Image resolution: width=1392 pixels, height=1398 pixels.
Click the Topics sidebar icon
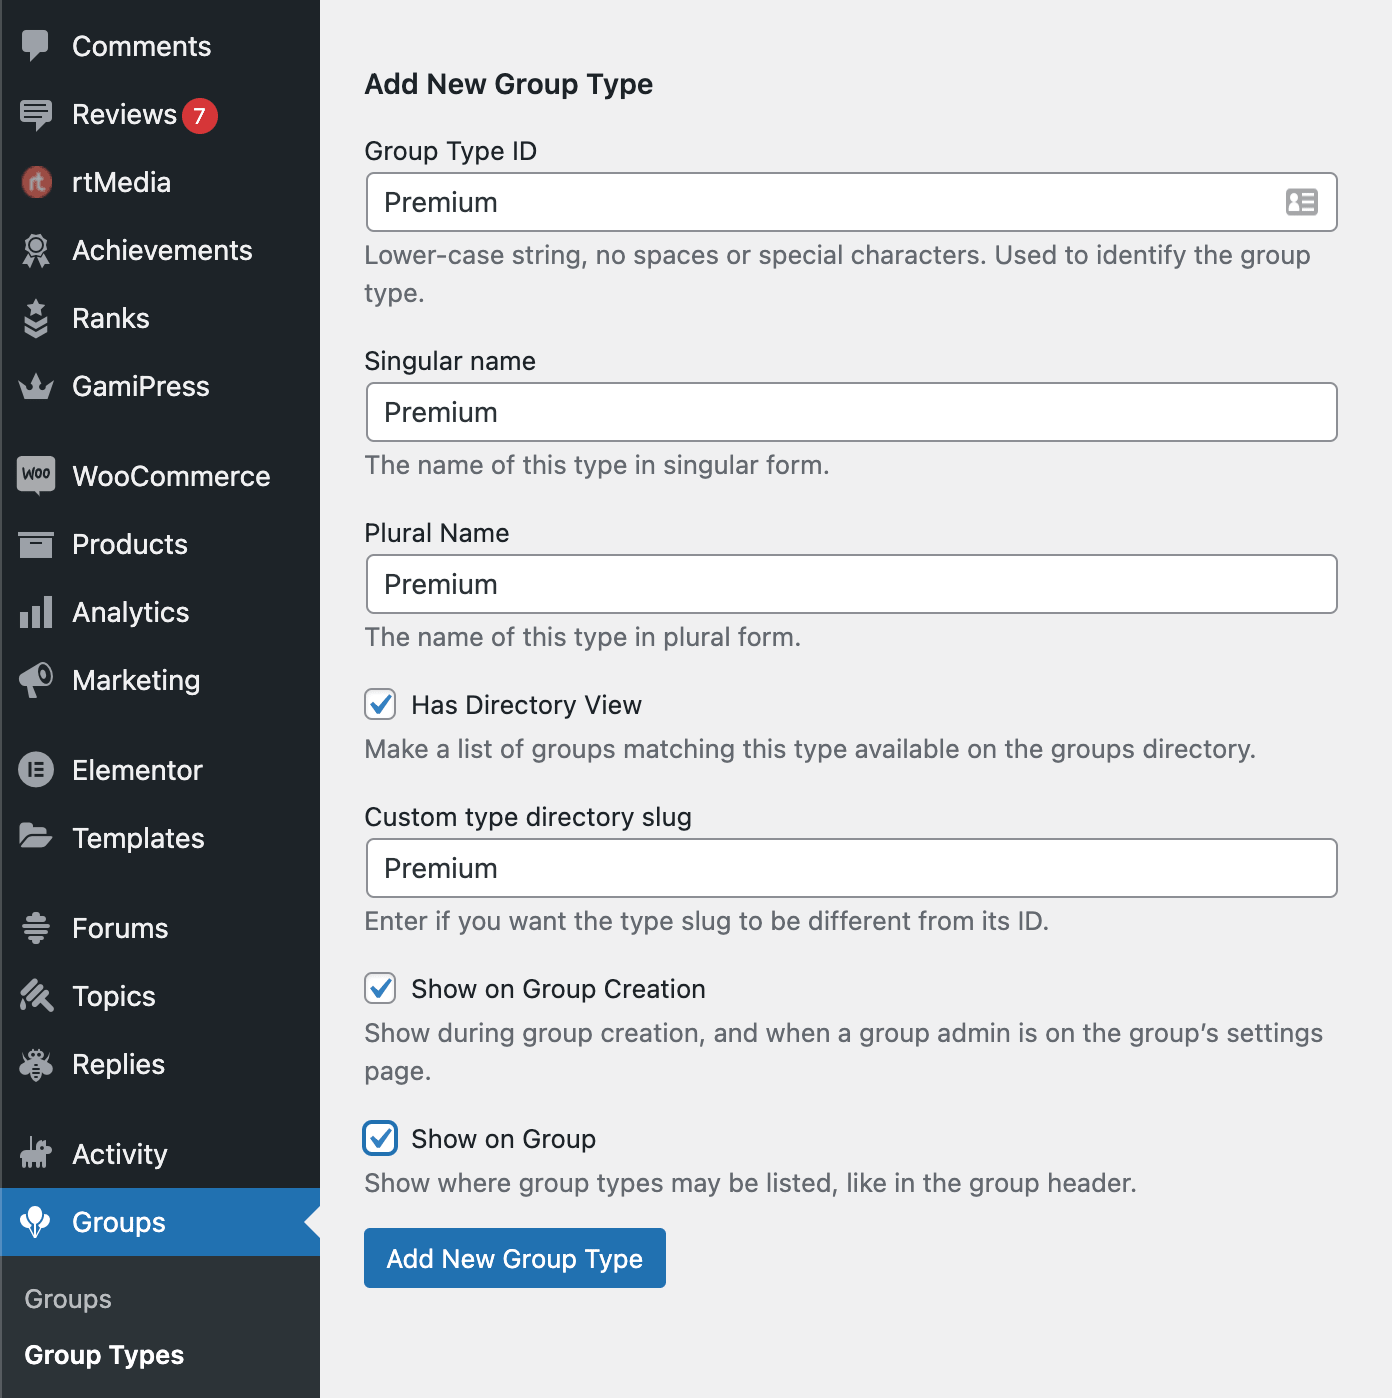pyautogui.click(x=36, y=996)
